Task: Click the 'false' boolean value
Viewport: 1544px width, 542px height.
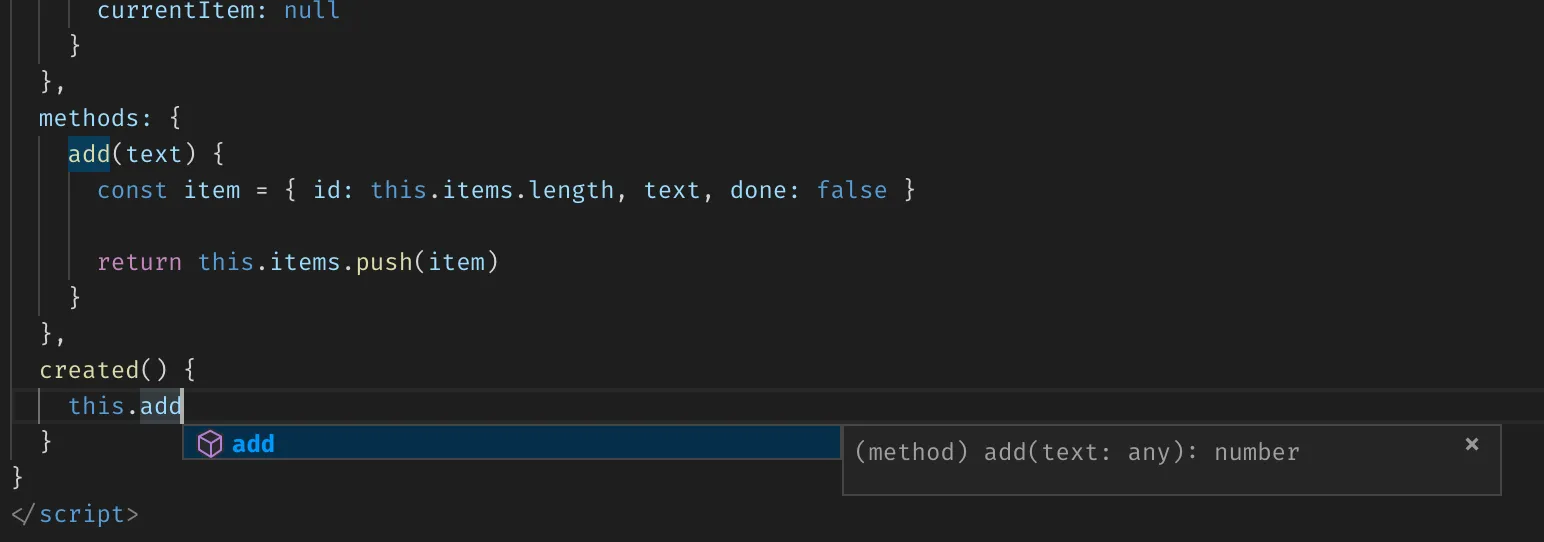Action: 852,190
